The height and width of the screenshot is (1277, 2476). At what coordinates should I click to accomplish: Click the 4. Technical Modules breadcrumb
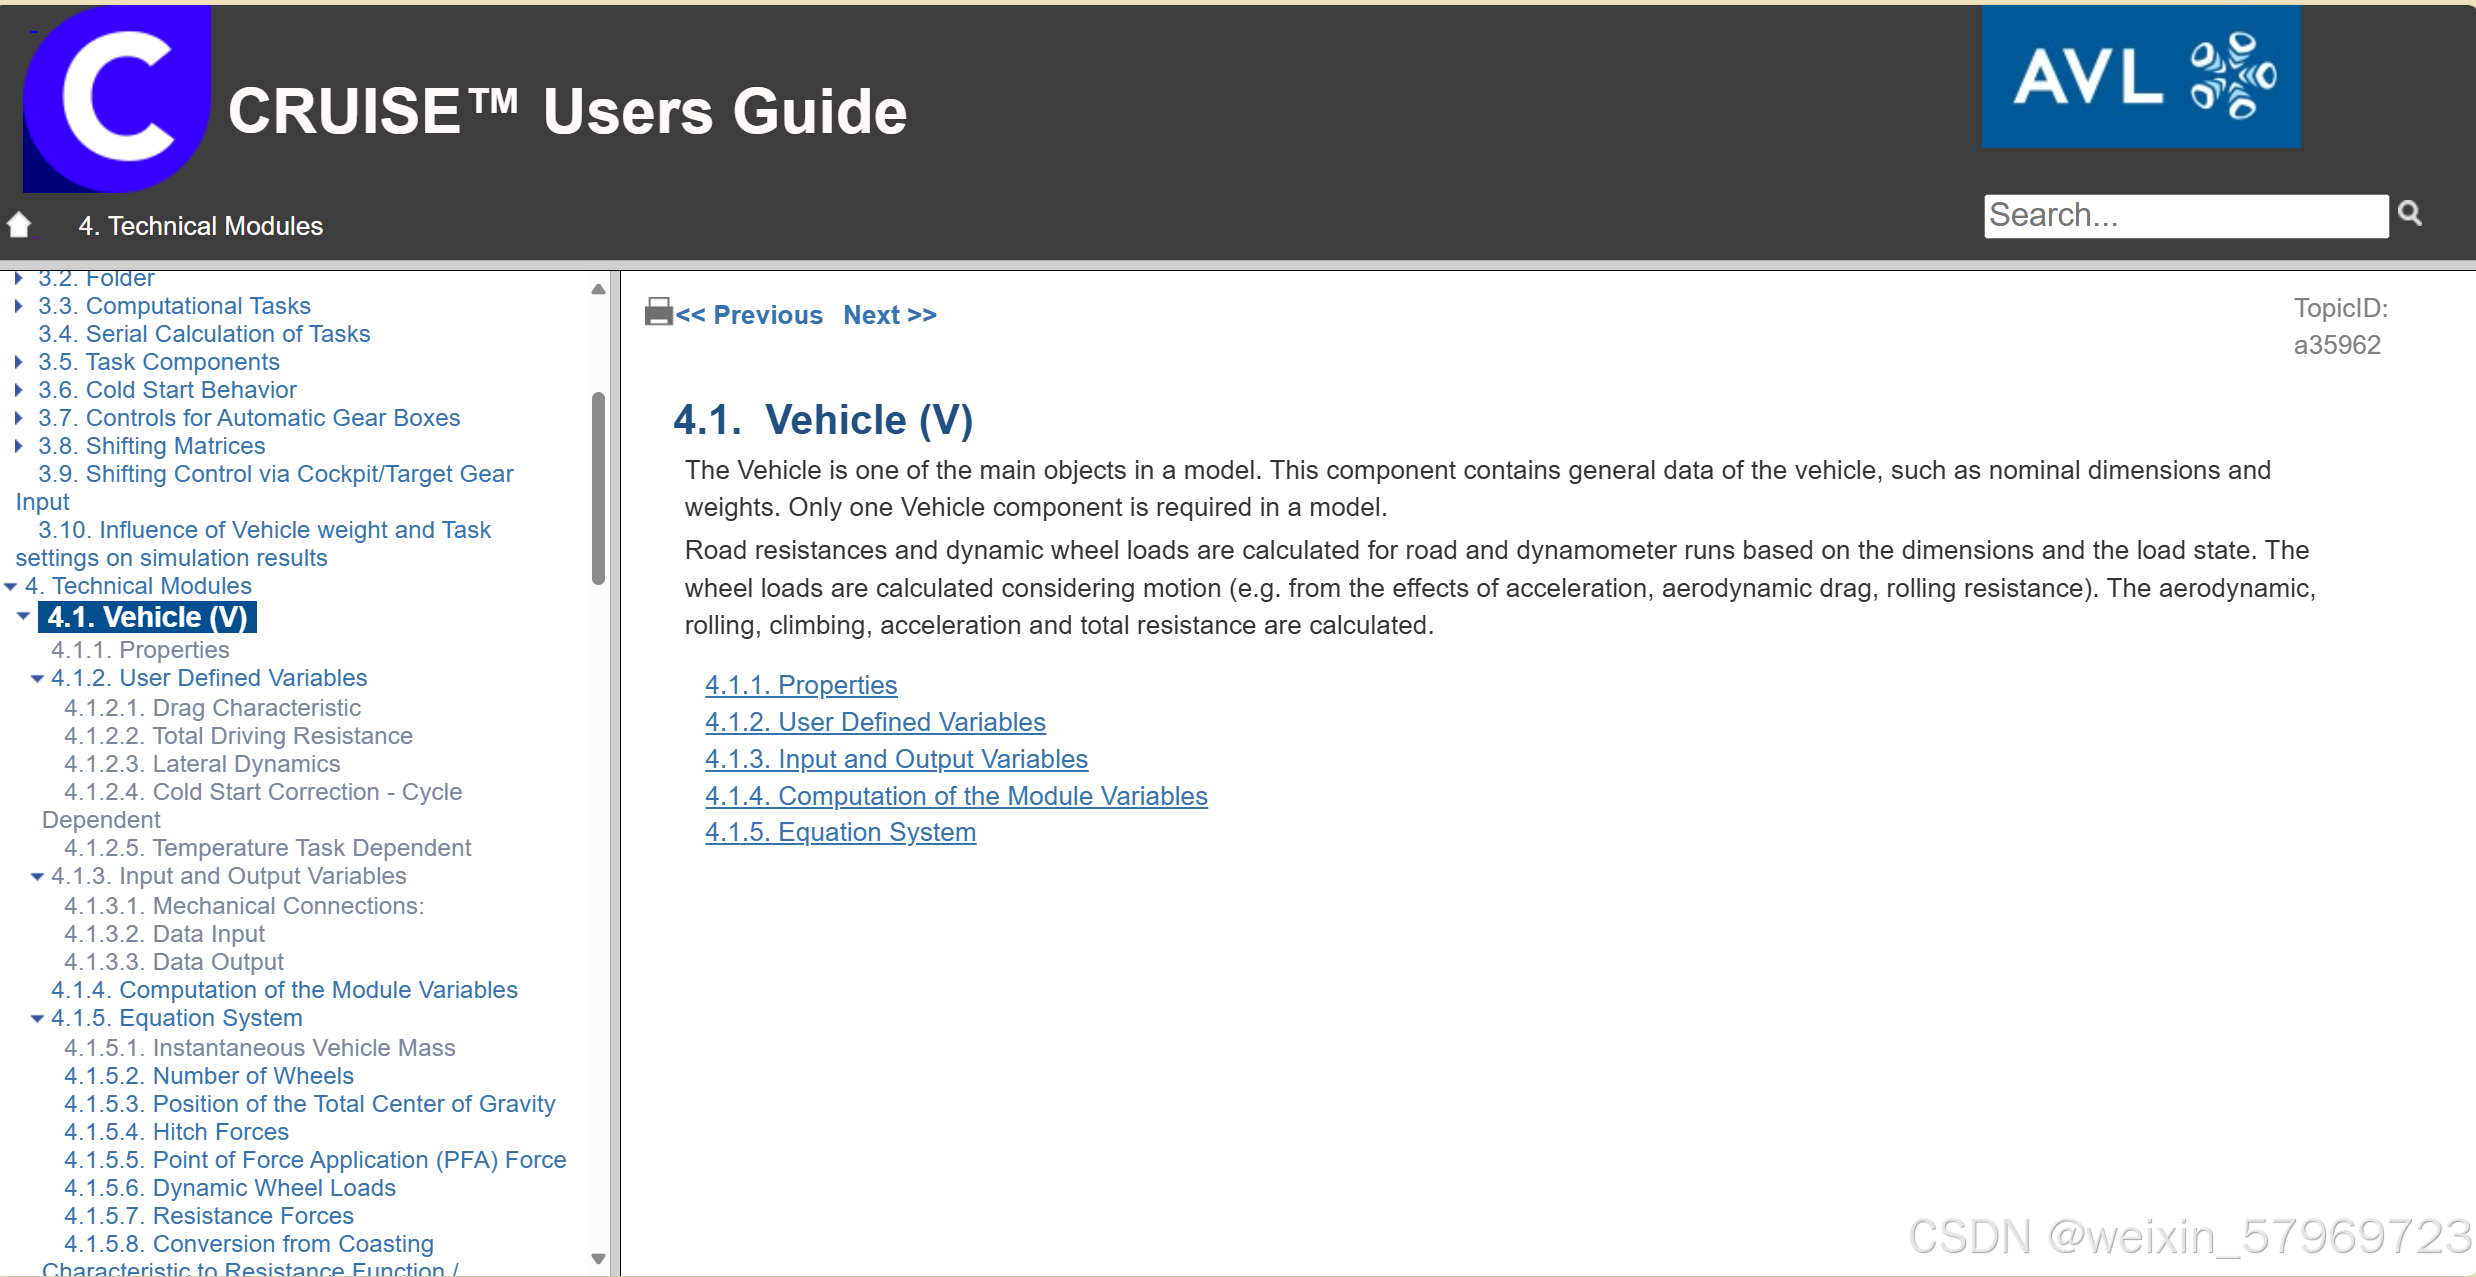pyautogui.click(x=200, y=226)
